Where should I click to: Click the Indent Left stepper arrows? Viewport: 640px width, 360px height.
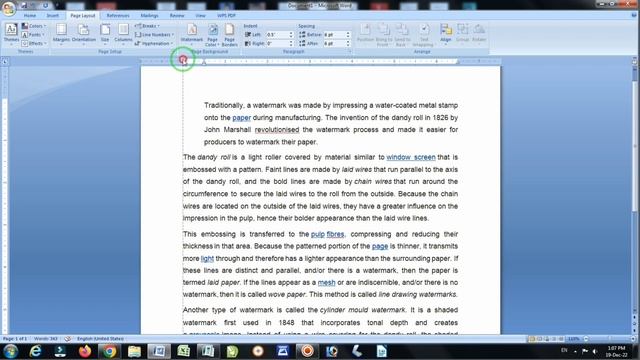coord(291,35)
